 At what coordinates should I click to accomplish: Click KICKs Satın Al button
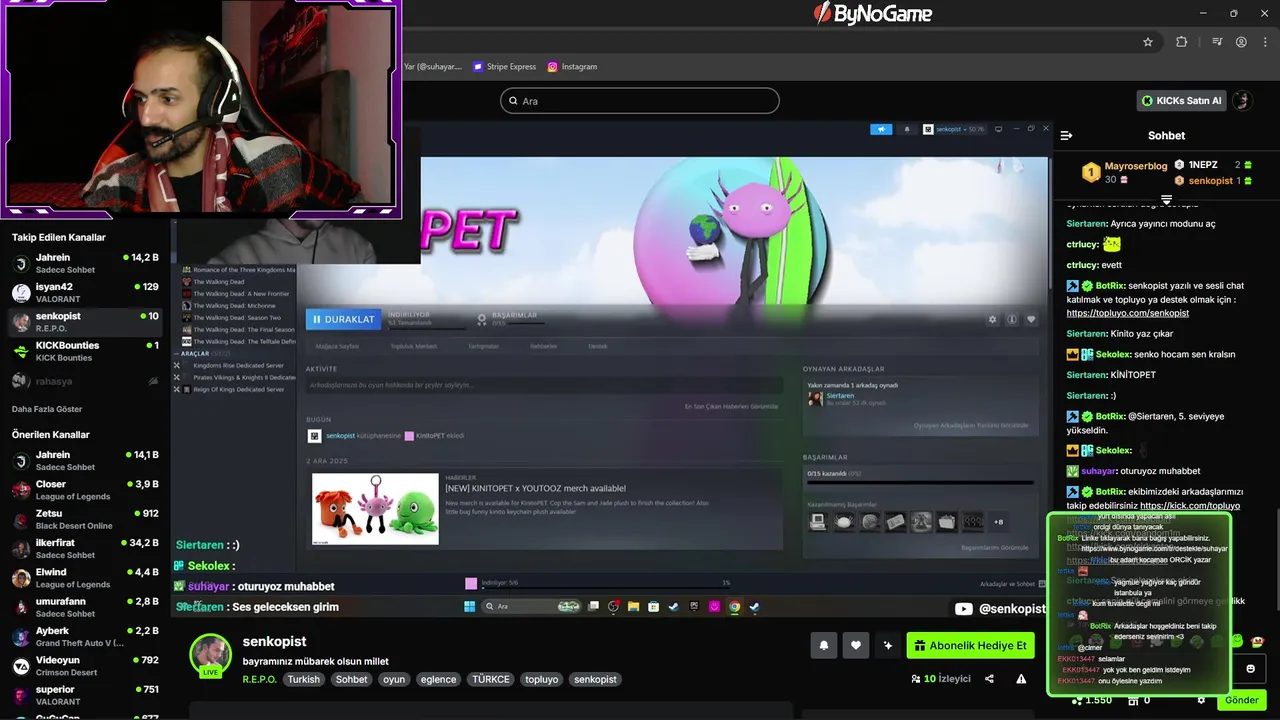tap(1182, 101)
